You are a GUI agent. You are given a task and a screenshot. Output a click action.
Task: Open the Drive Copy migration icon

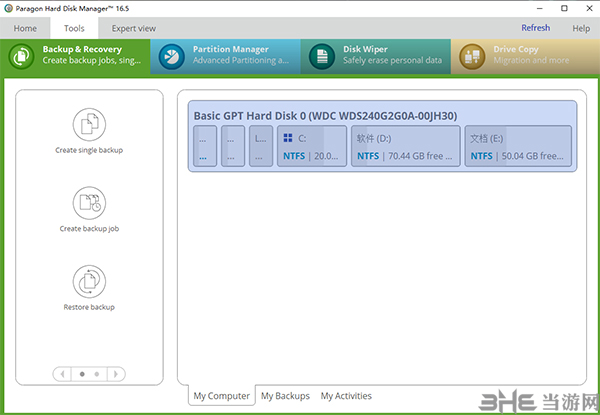[x=472, y=57]
